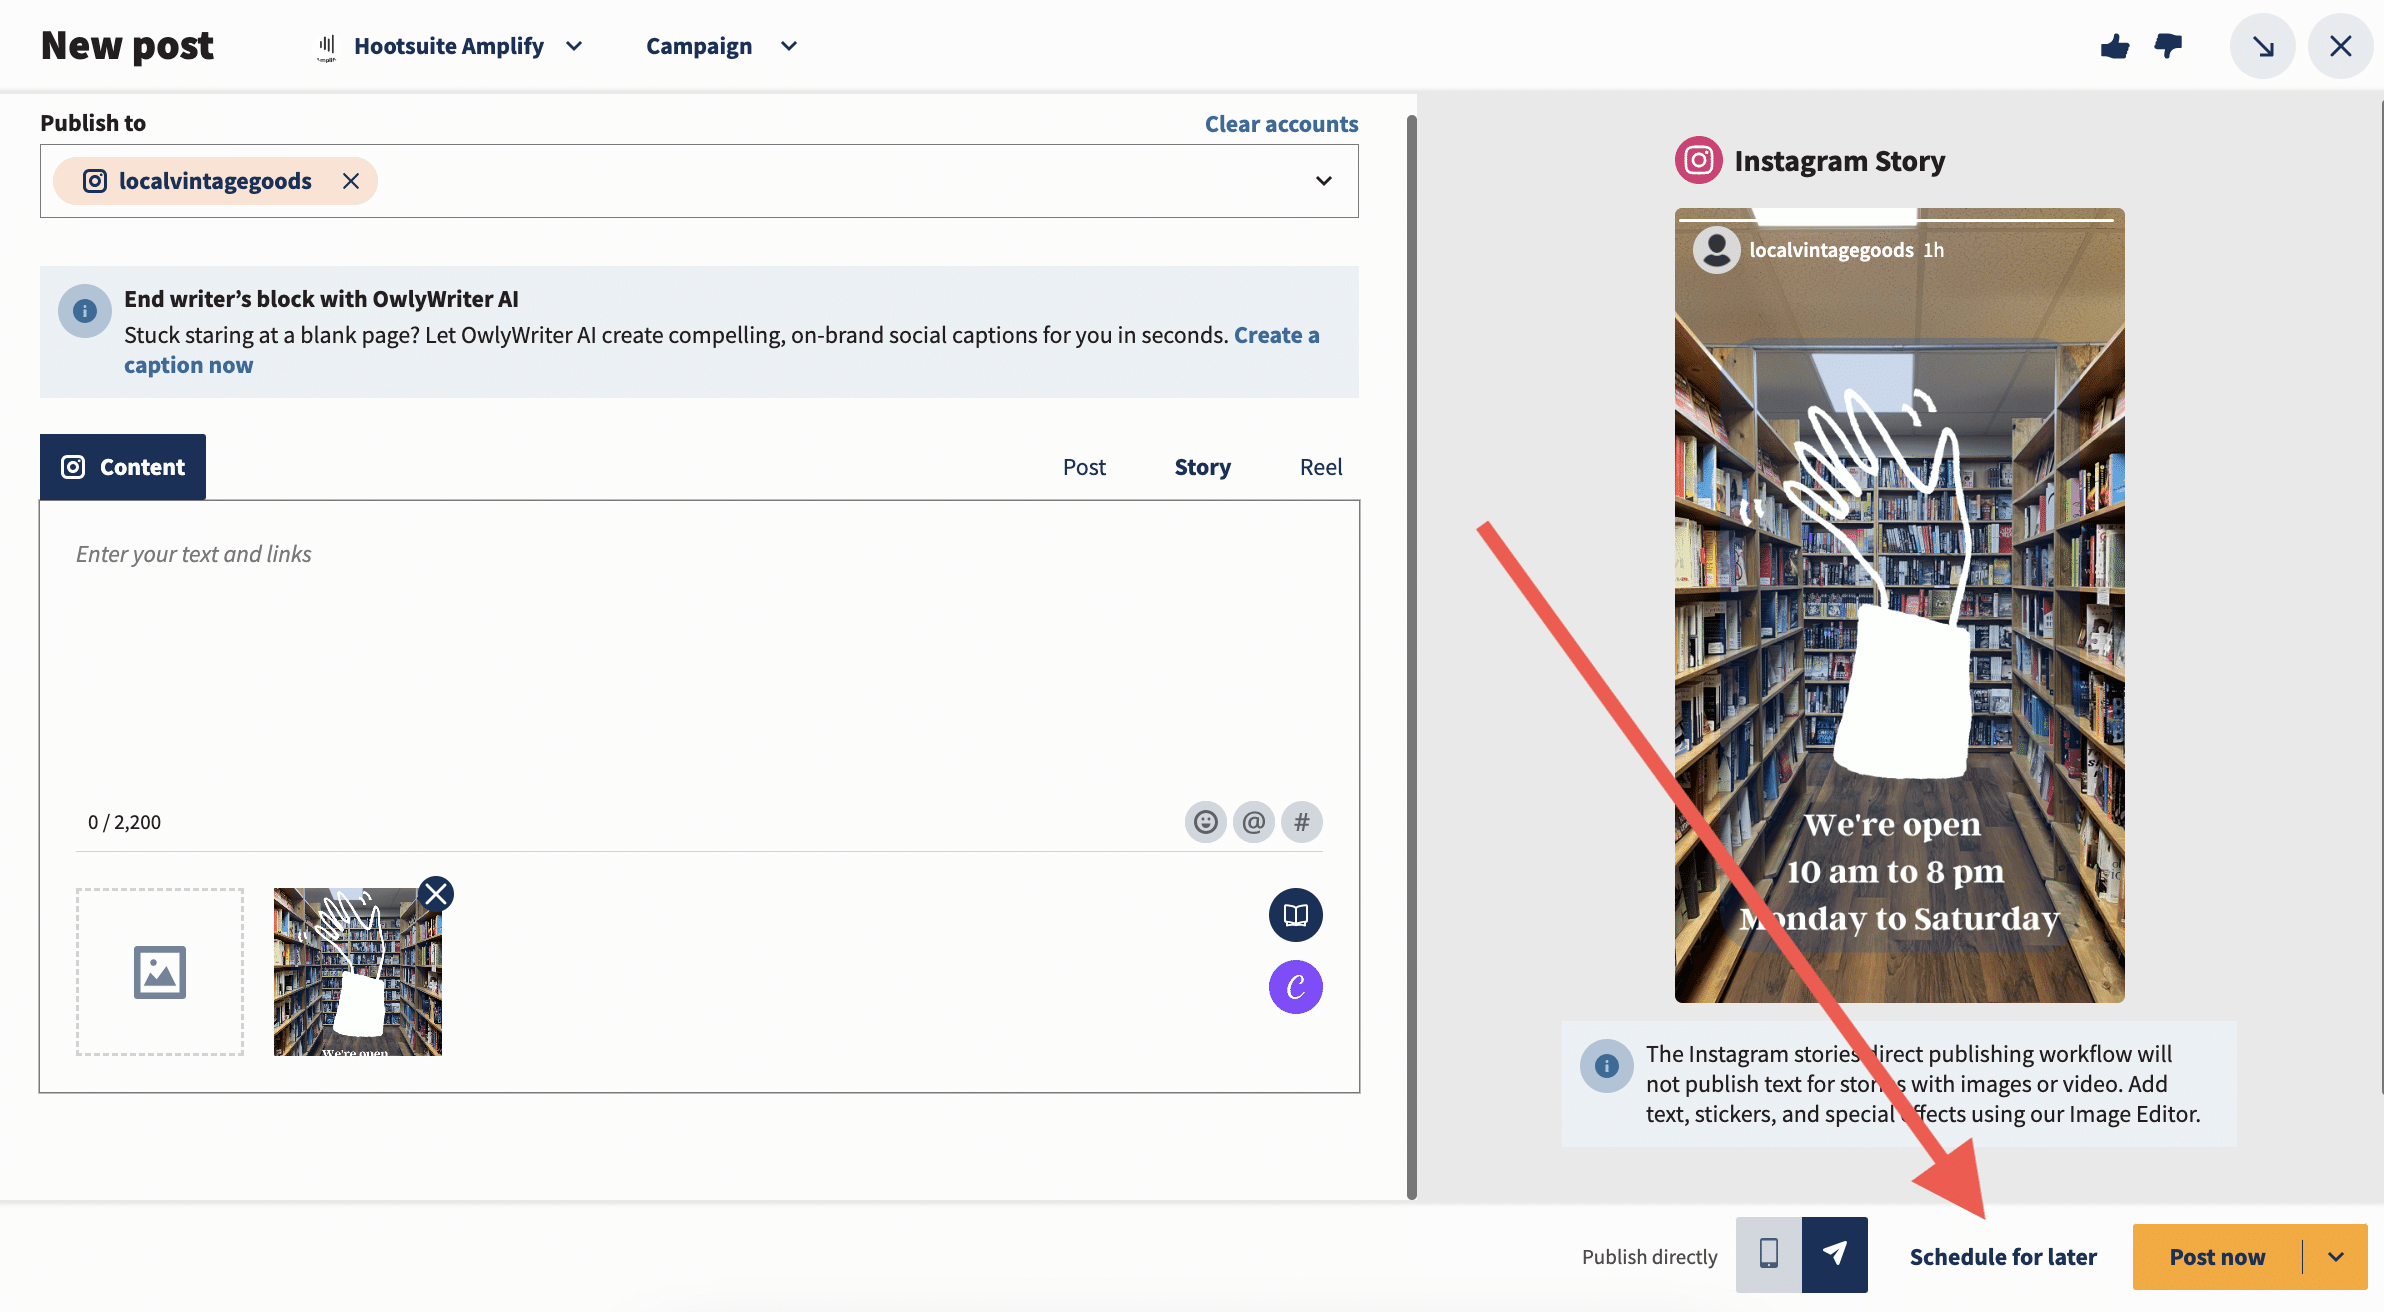
Task: Click the mention icon in text toolbar
Action: 1253,821
